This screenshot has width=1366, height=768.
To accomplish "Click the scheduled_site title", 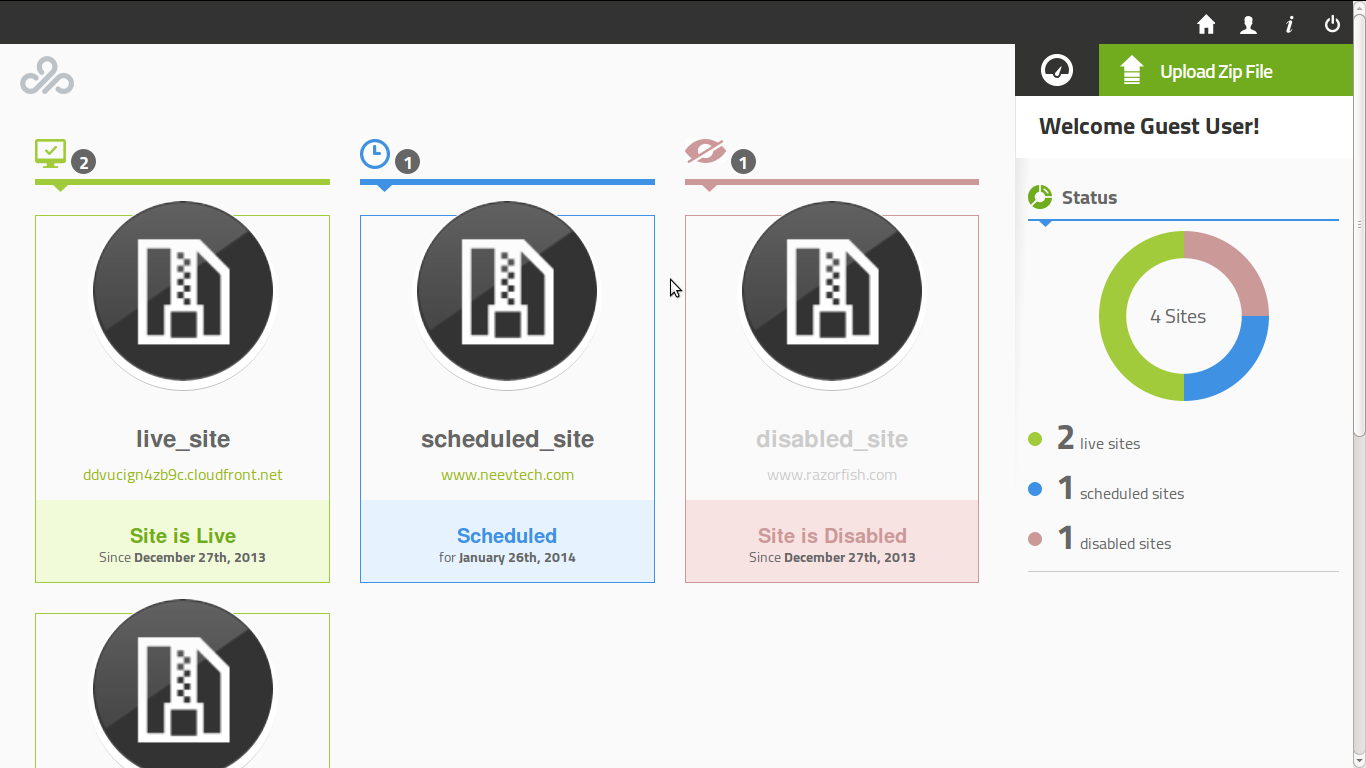I will pos(507,439).
